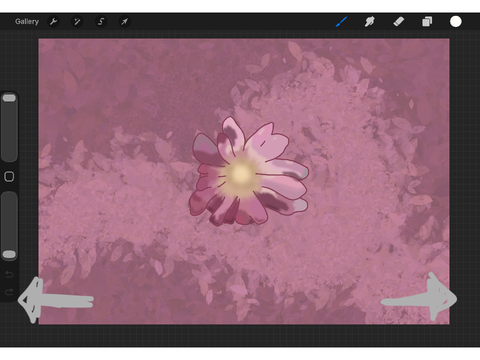This screenshot has height=360, width=480.
Task: Open the Gallery
Action: click(x=27, y=22)
